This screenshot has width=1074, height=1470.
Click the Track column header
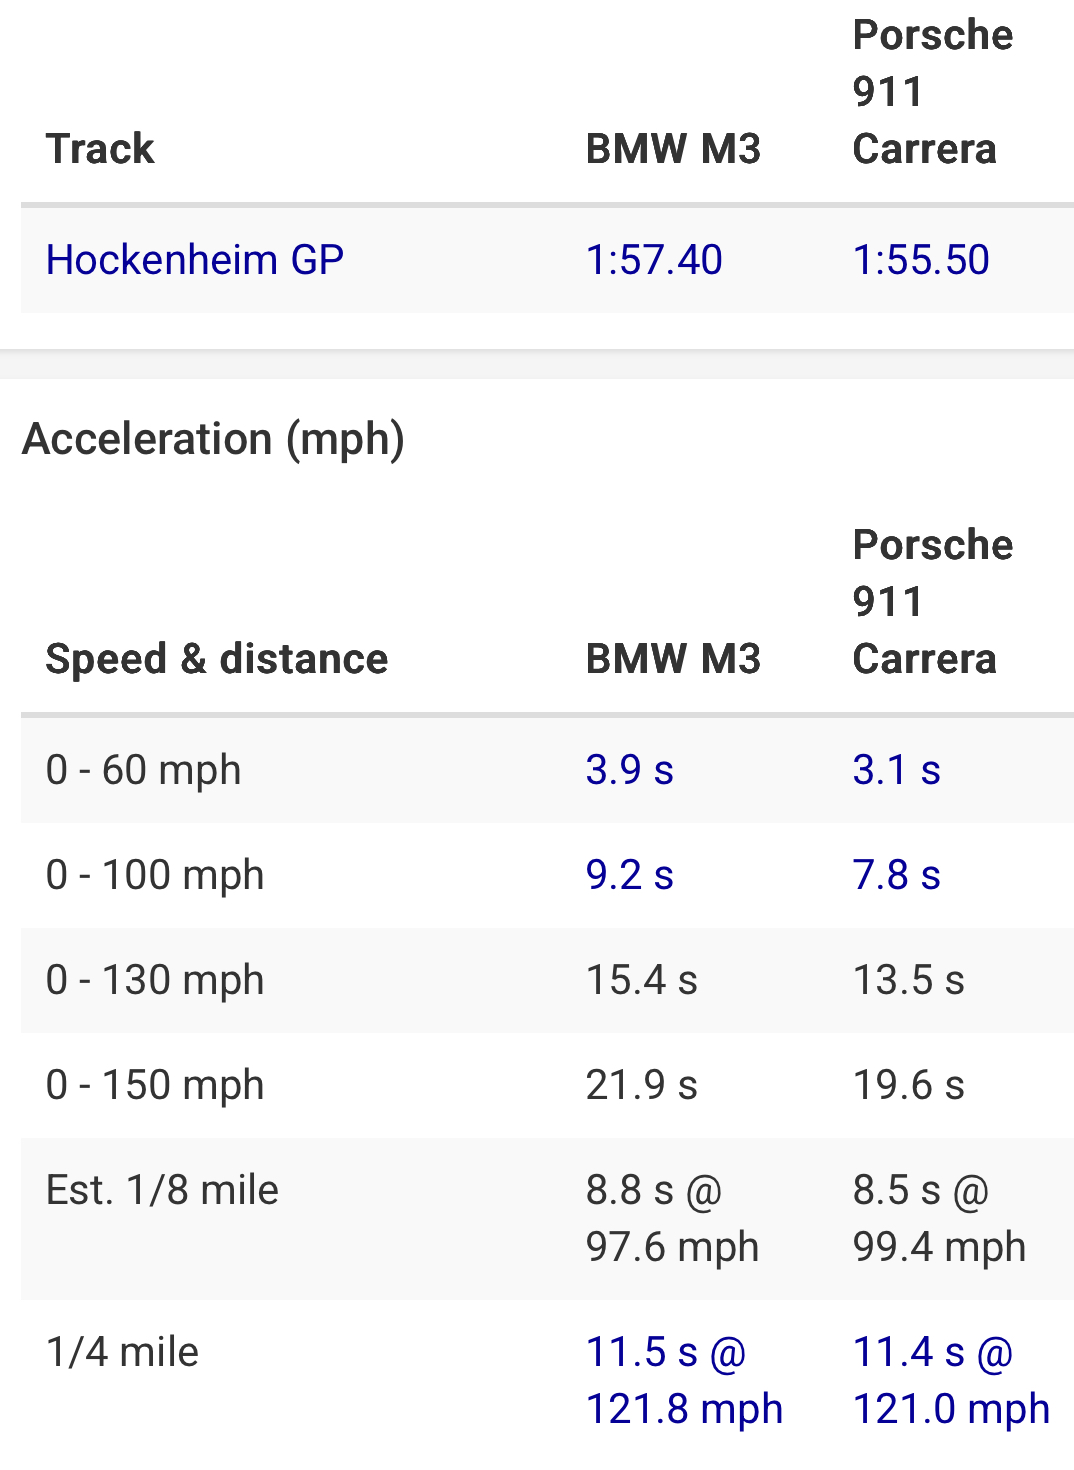[x=100, y=149]
